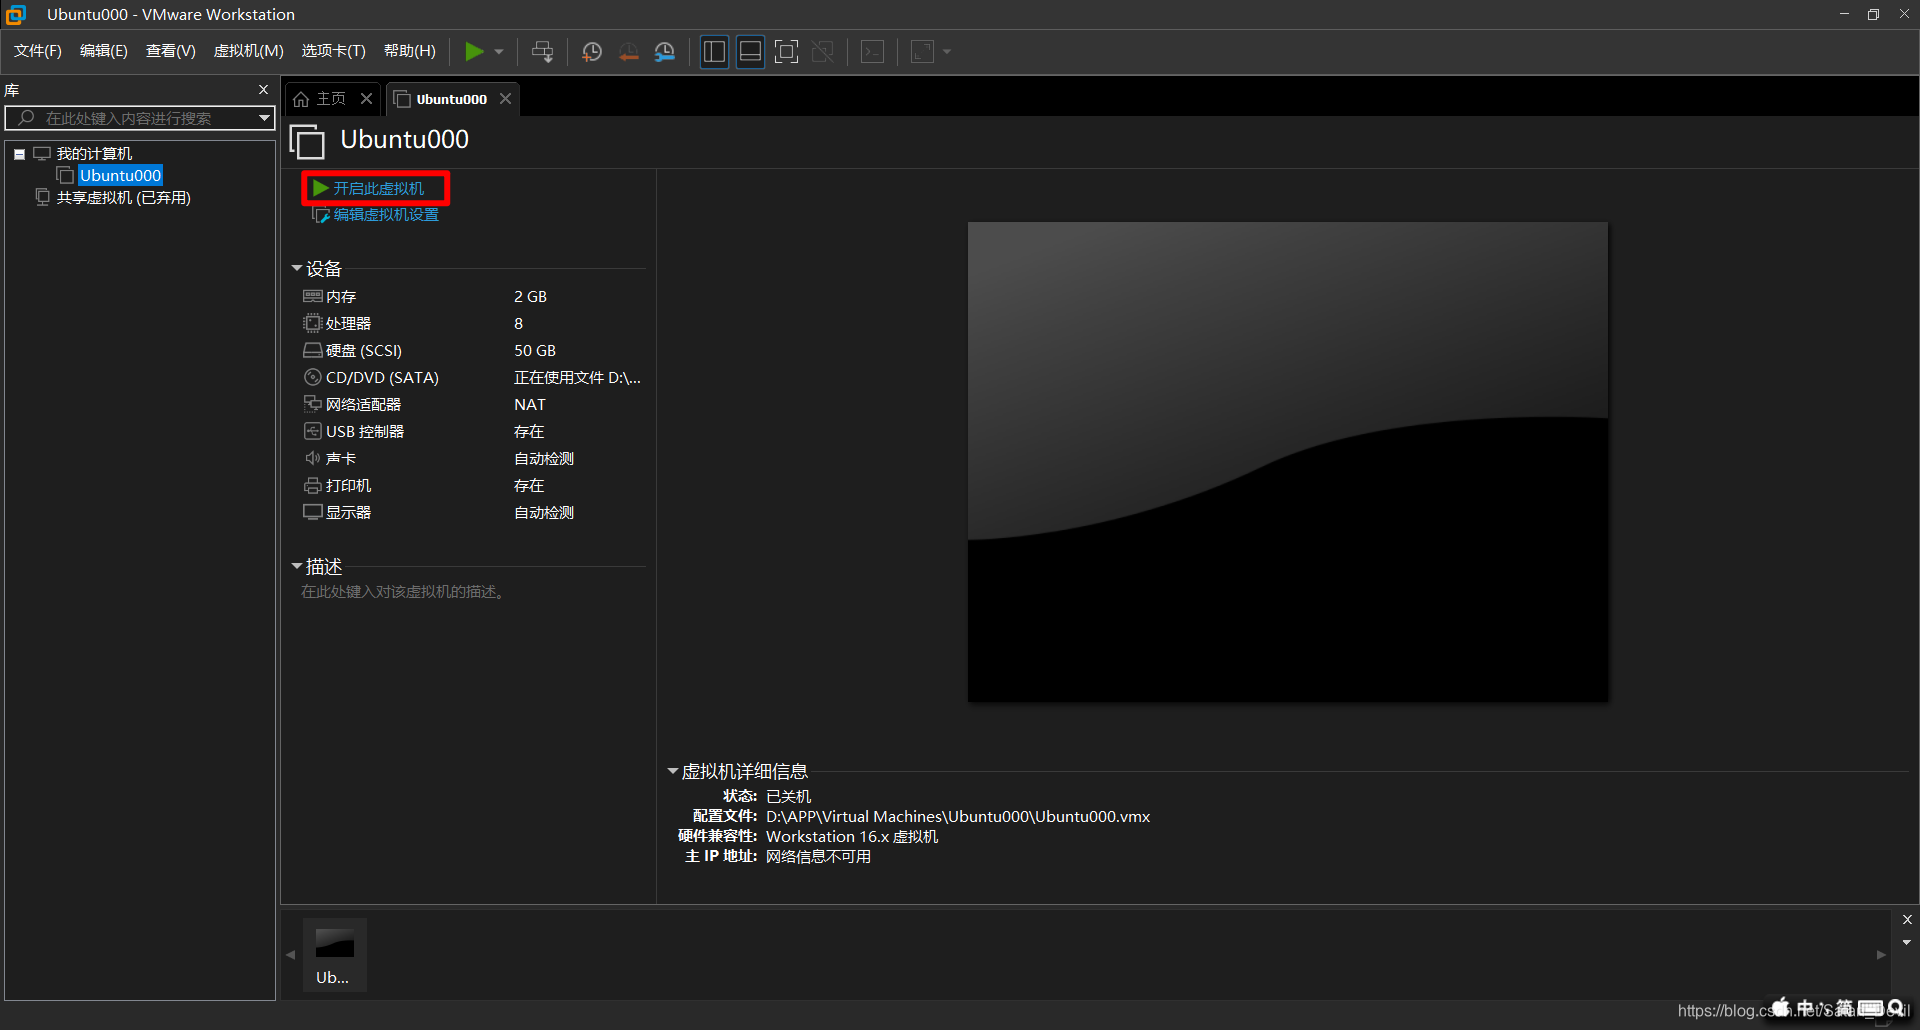Image resolution: width=1920 pixels, height=1030 pixels.
Task: Open the 编辑(E) menu
Action: (x=104, y=51)
